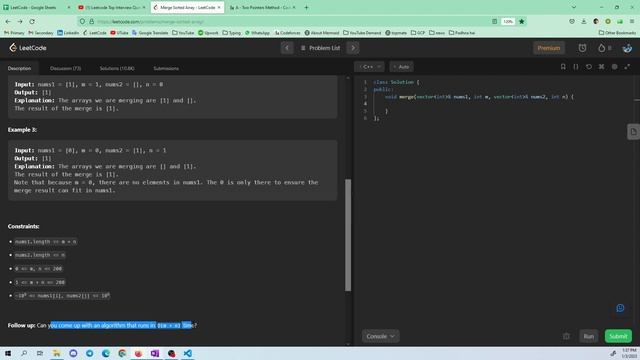Reset code to default icon
This screenshot has height=360, width=640.
(589, 67)
